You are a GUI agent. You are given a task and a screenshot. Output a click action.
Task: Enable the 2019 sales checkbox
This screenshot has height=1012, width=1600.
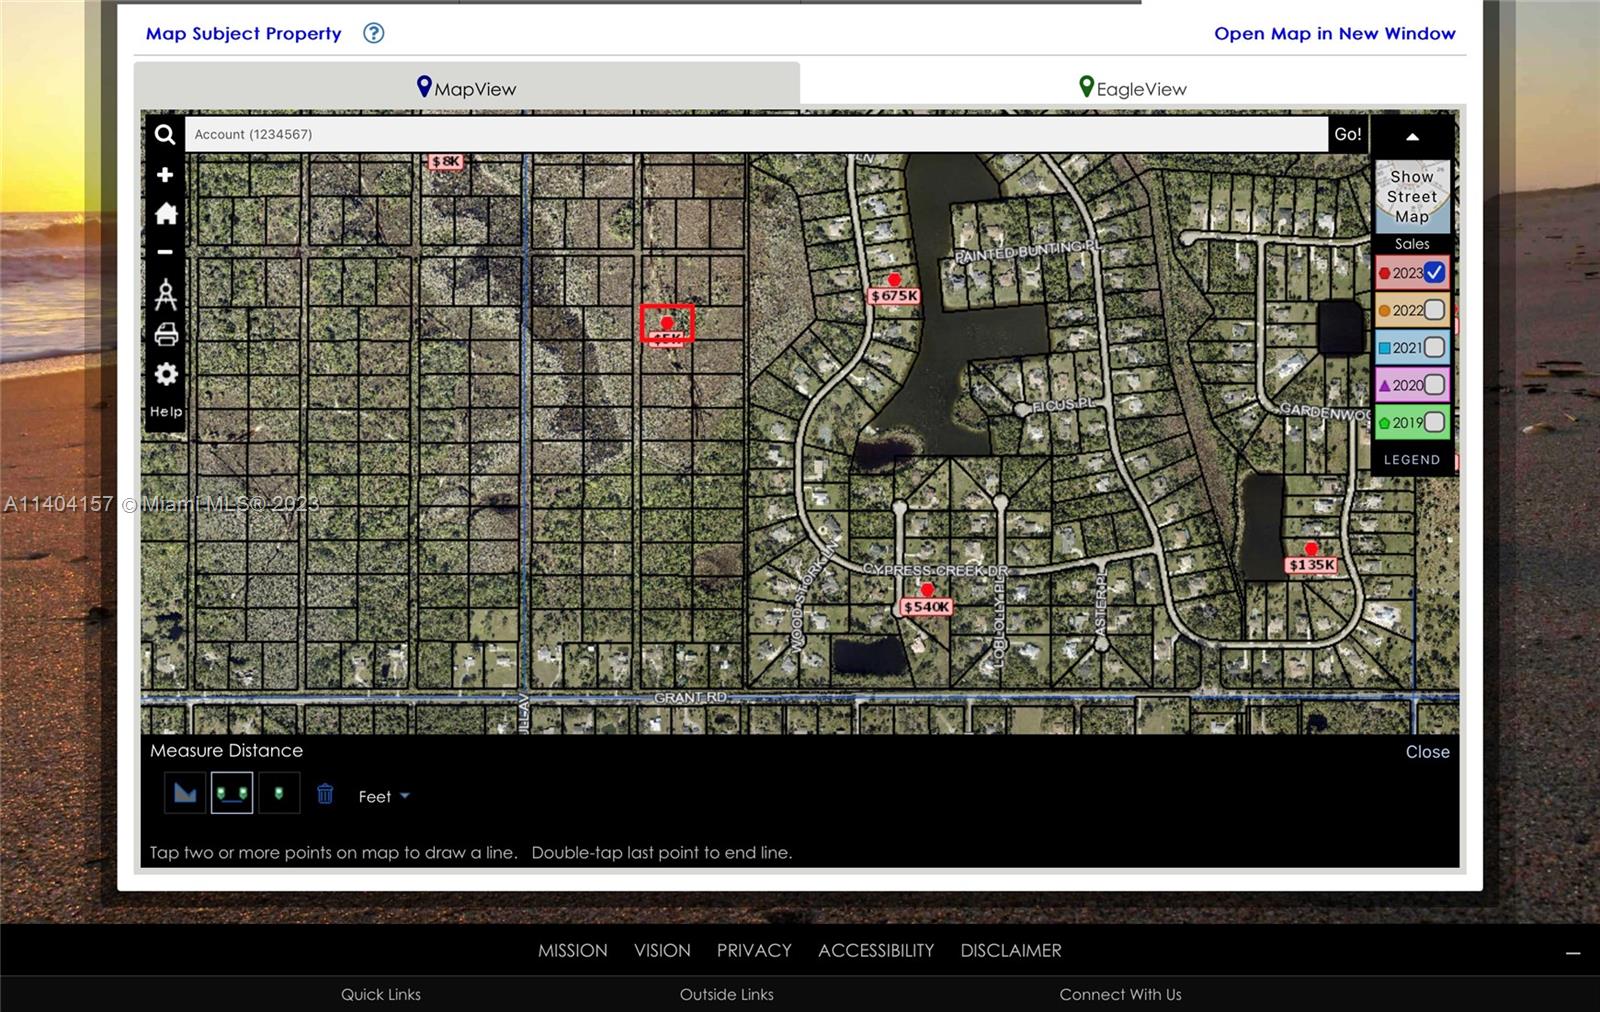click(1434, 422)
